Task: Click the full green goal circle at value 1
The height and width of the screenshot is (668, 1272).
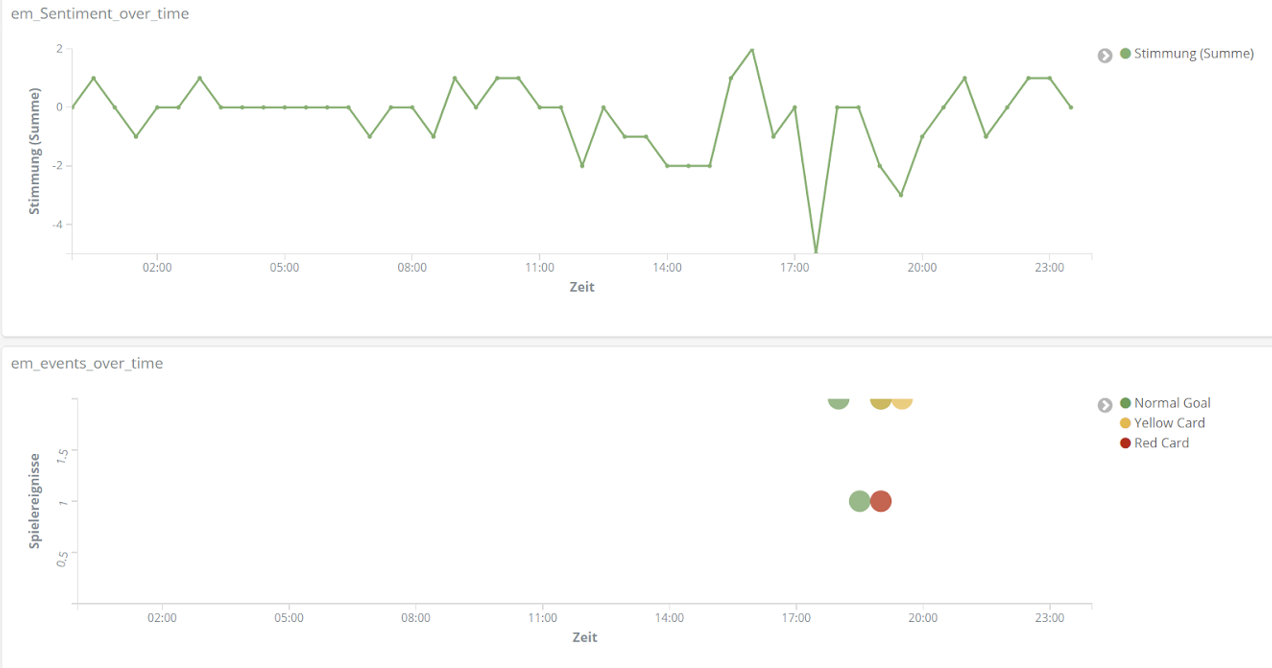Action: tap(859, 501)
